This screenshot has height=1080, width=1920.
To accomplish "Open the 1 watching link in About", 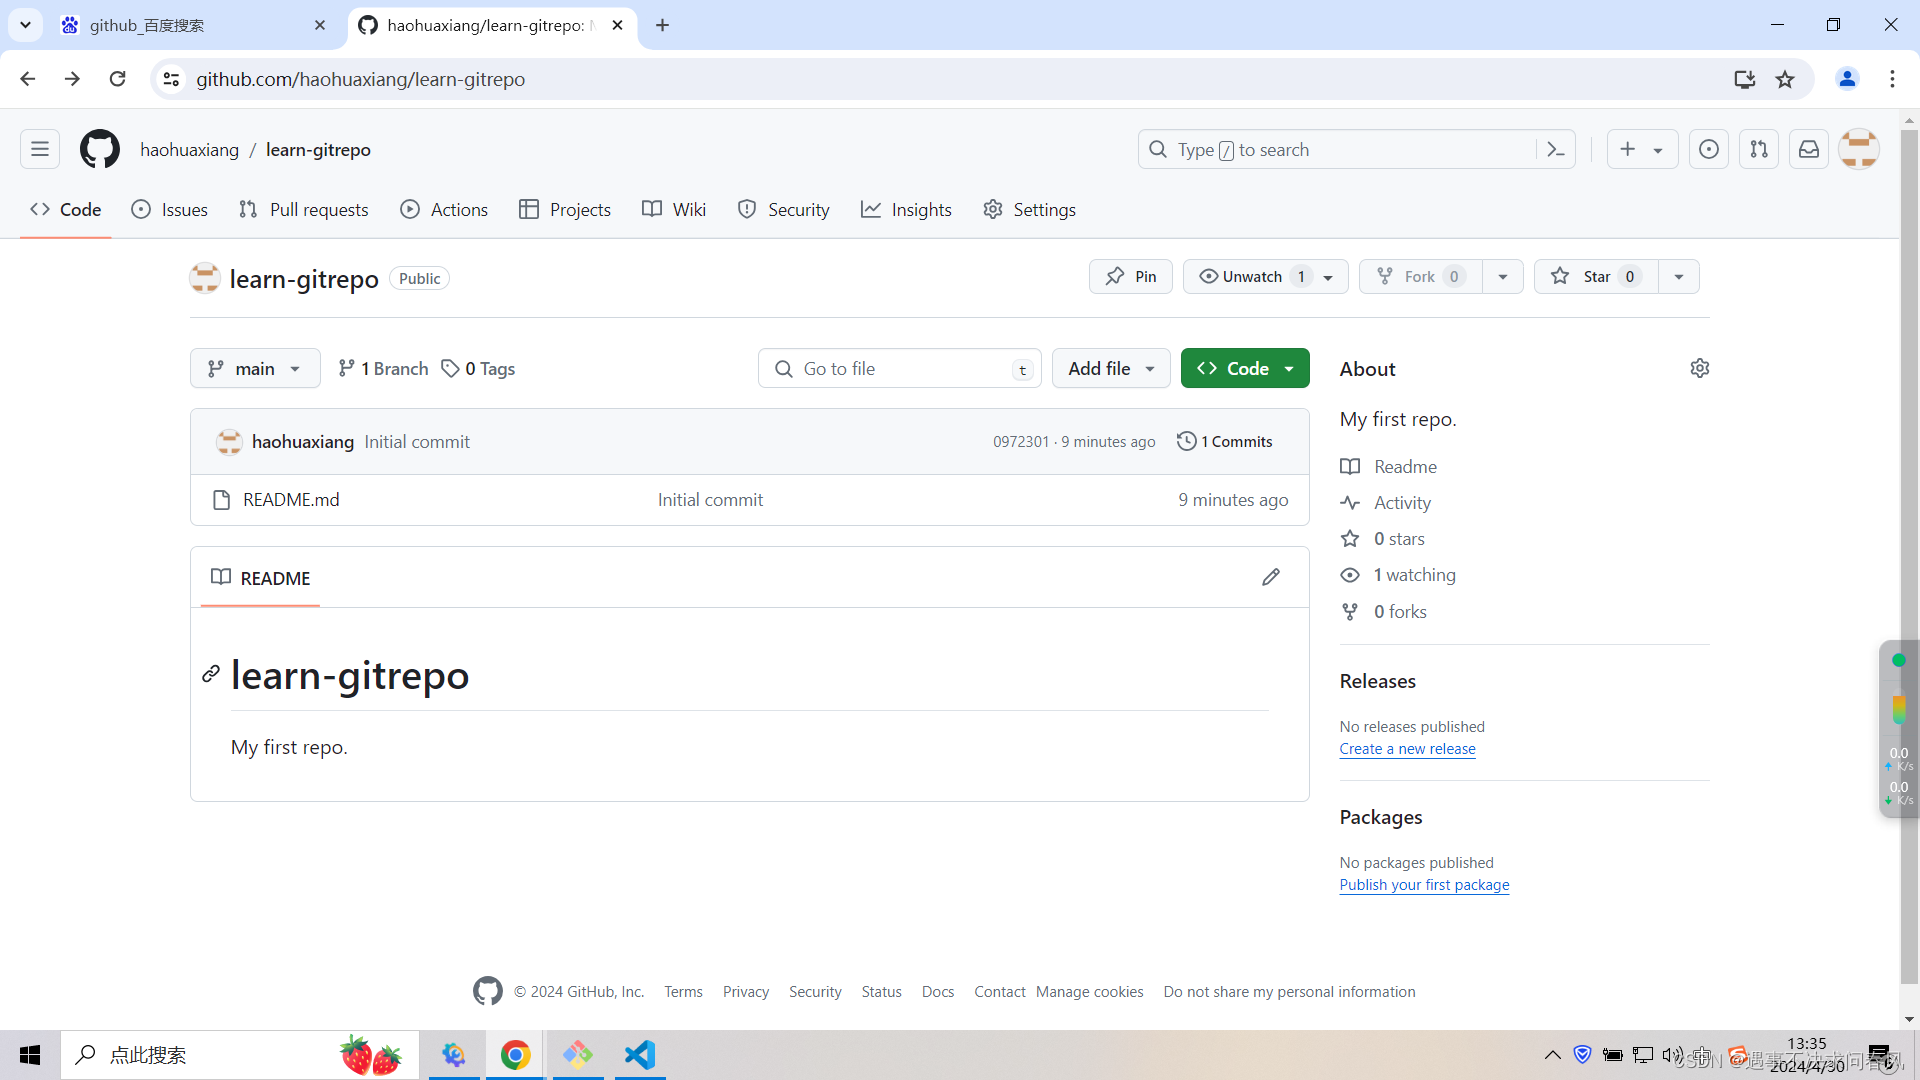I will tap(1414, 575).
